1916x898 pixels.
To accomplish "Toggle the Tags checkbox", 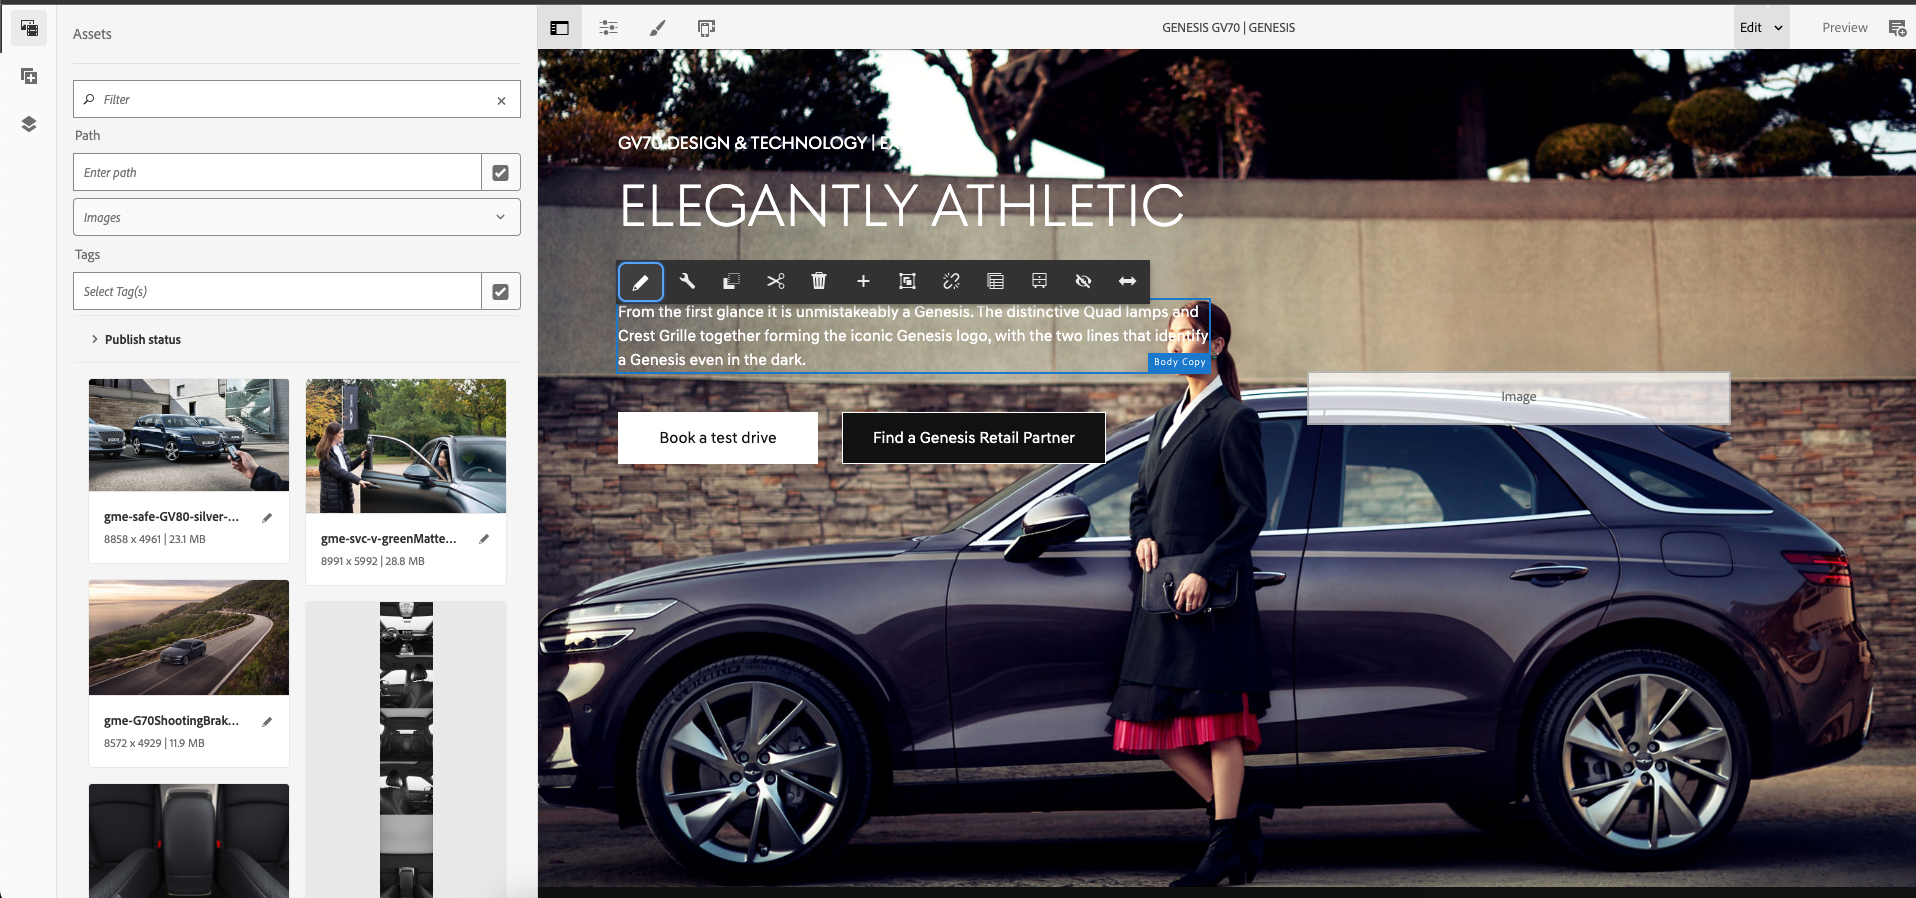I will 501,291.
